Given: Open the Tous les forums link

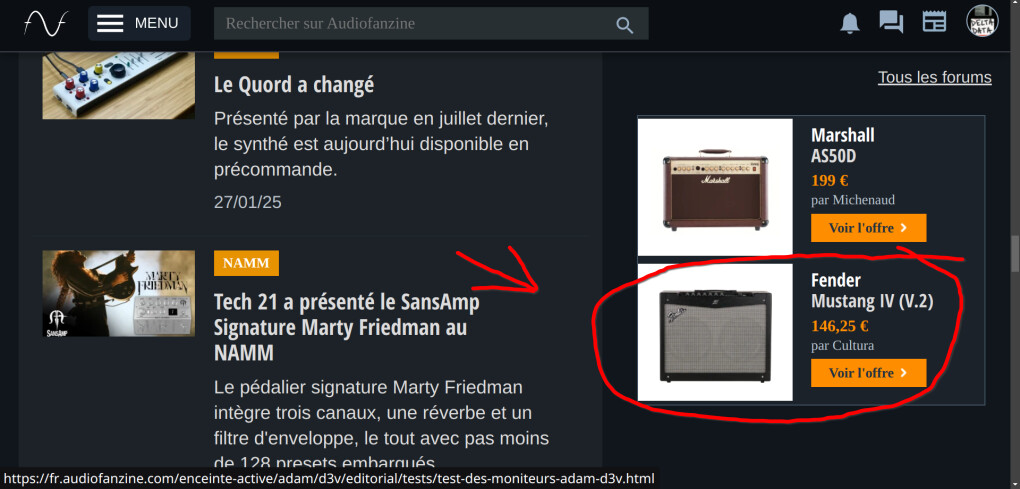Looking at the screenshot, I should click(935, 77).
